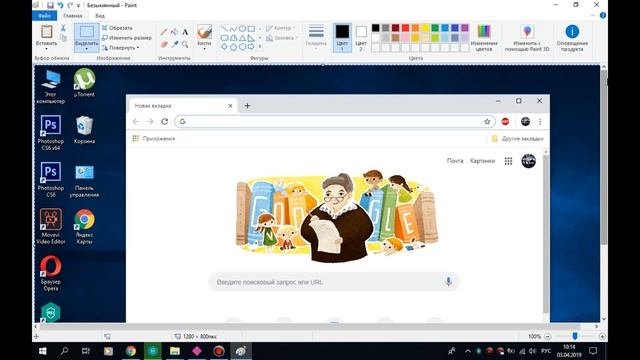Activate Color 2 background selector

[361, 37]
